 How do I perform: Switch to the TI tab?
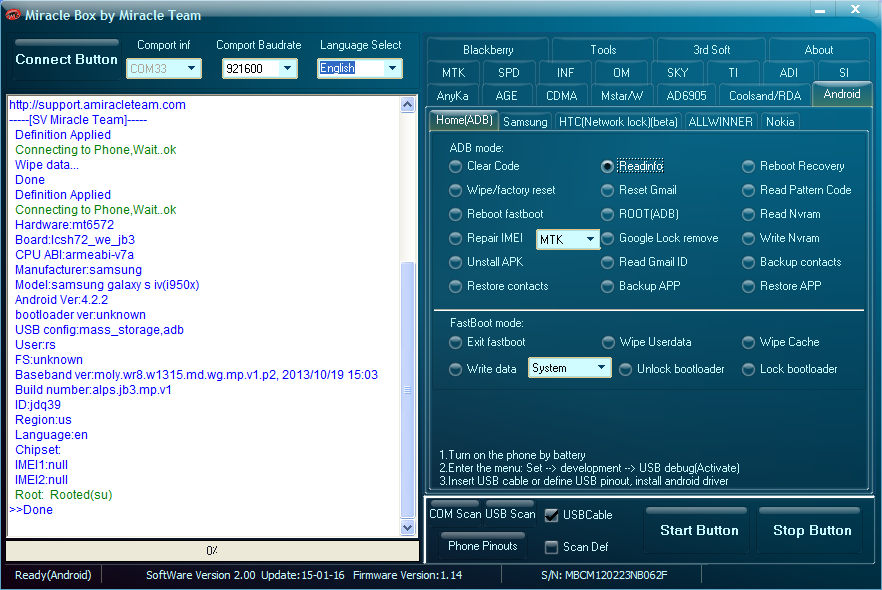pyautogui.click(x=733, y=73)
